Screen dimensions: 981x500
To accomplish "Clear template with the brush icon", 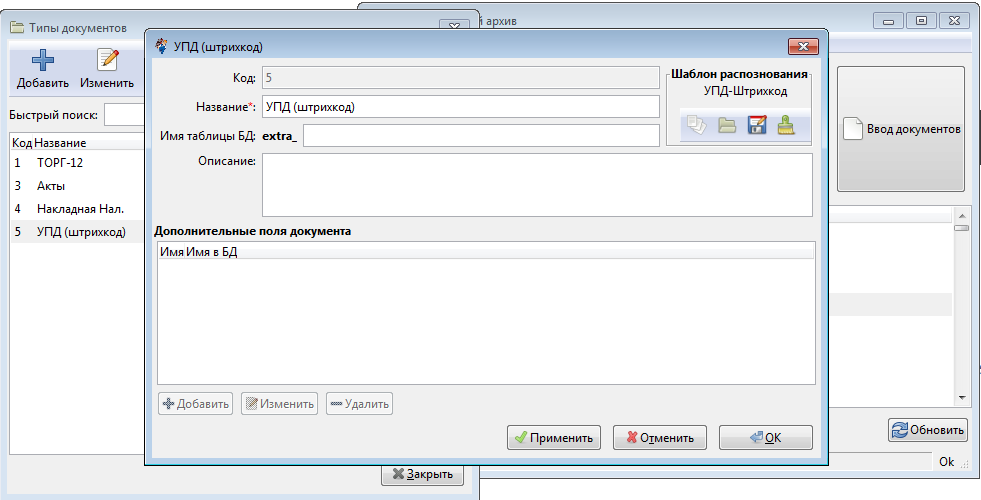I will [786, 125].
